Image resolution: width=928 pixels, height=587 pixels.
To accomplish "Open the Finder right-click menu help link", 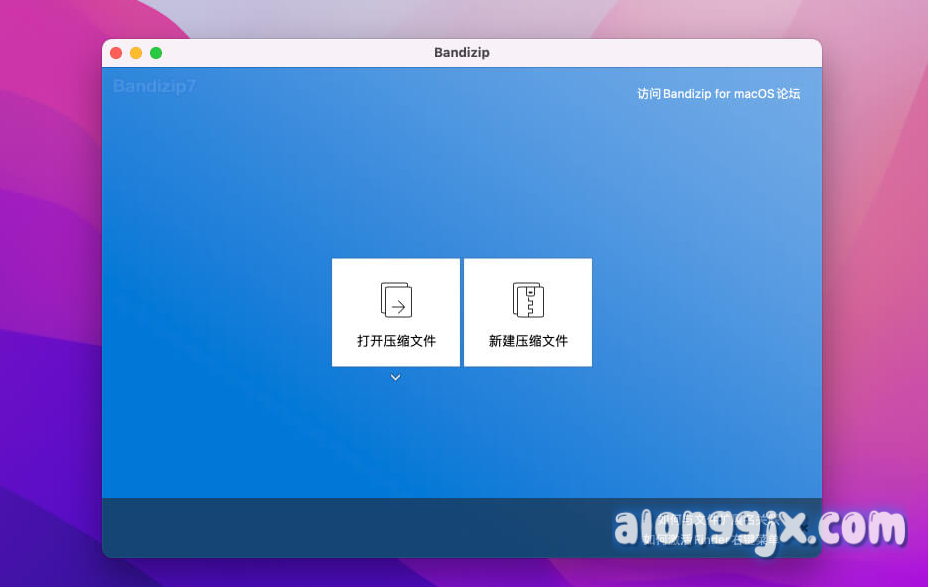I will tap(720, 539).
